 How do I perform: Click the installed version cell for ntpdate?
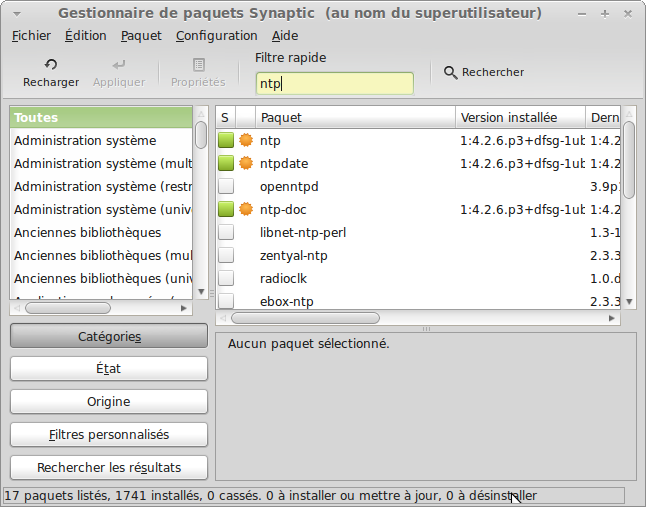click(522, 164)
